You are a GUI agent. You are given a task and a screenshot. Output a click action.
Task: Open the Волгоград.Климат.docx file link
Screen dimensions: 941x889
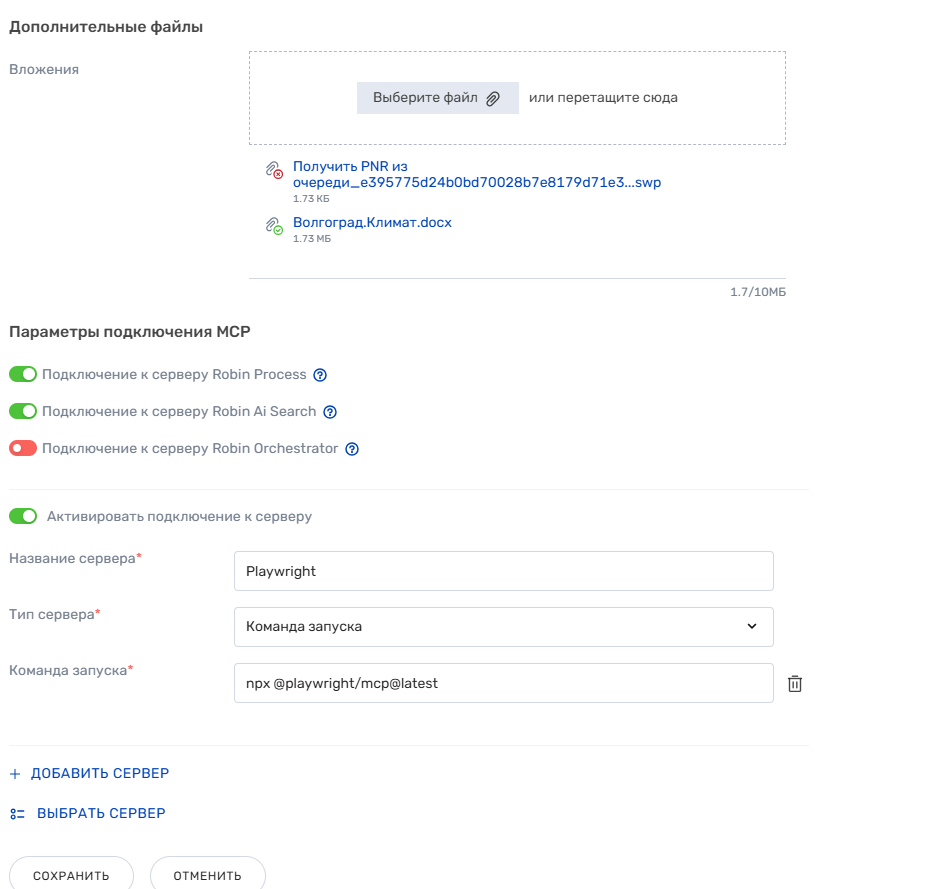[x=372, y=222]
